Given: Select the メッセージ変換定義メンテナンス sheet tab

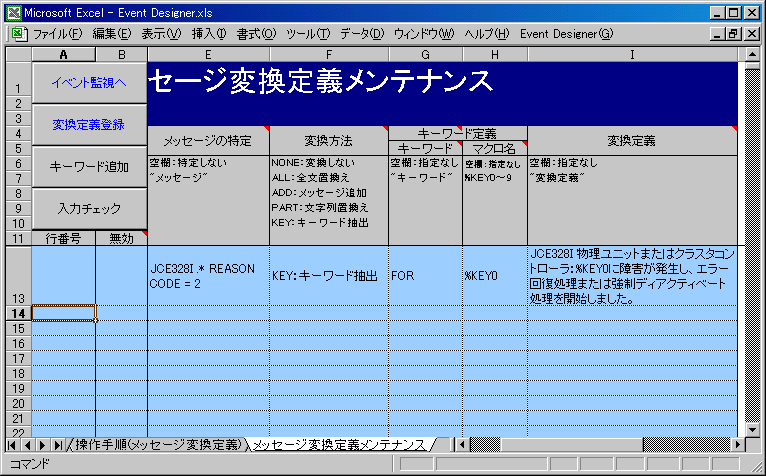Looking at the screenshot, I should point(338,444).
